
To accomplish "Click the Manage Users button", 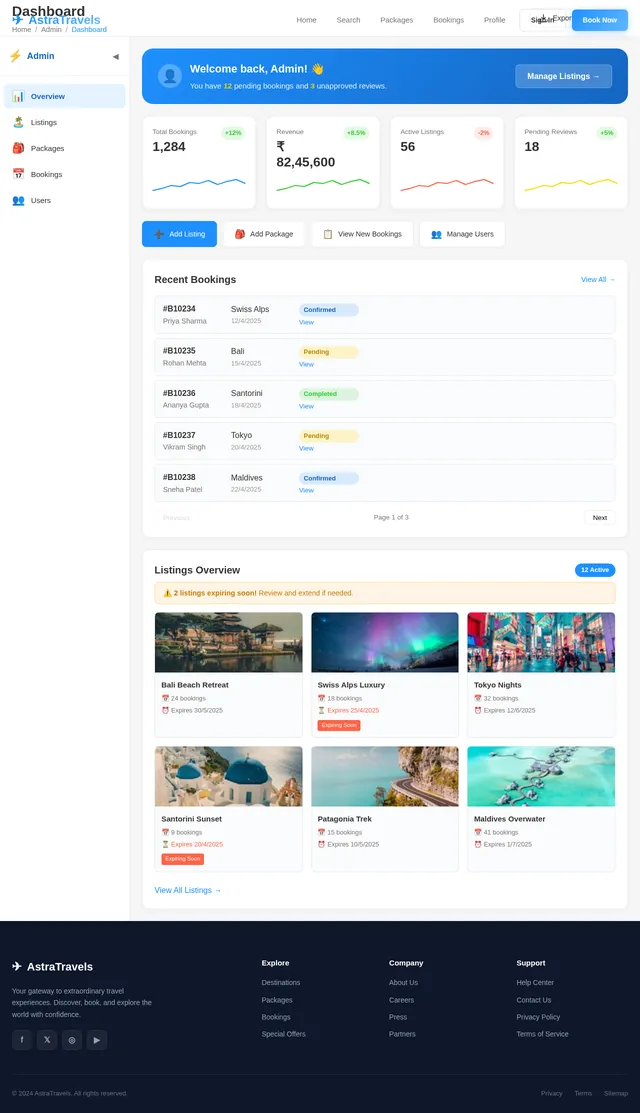I will coord(462,234).
